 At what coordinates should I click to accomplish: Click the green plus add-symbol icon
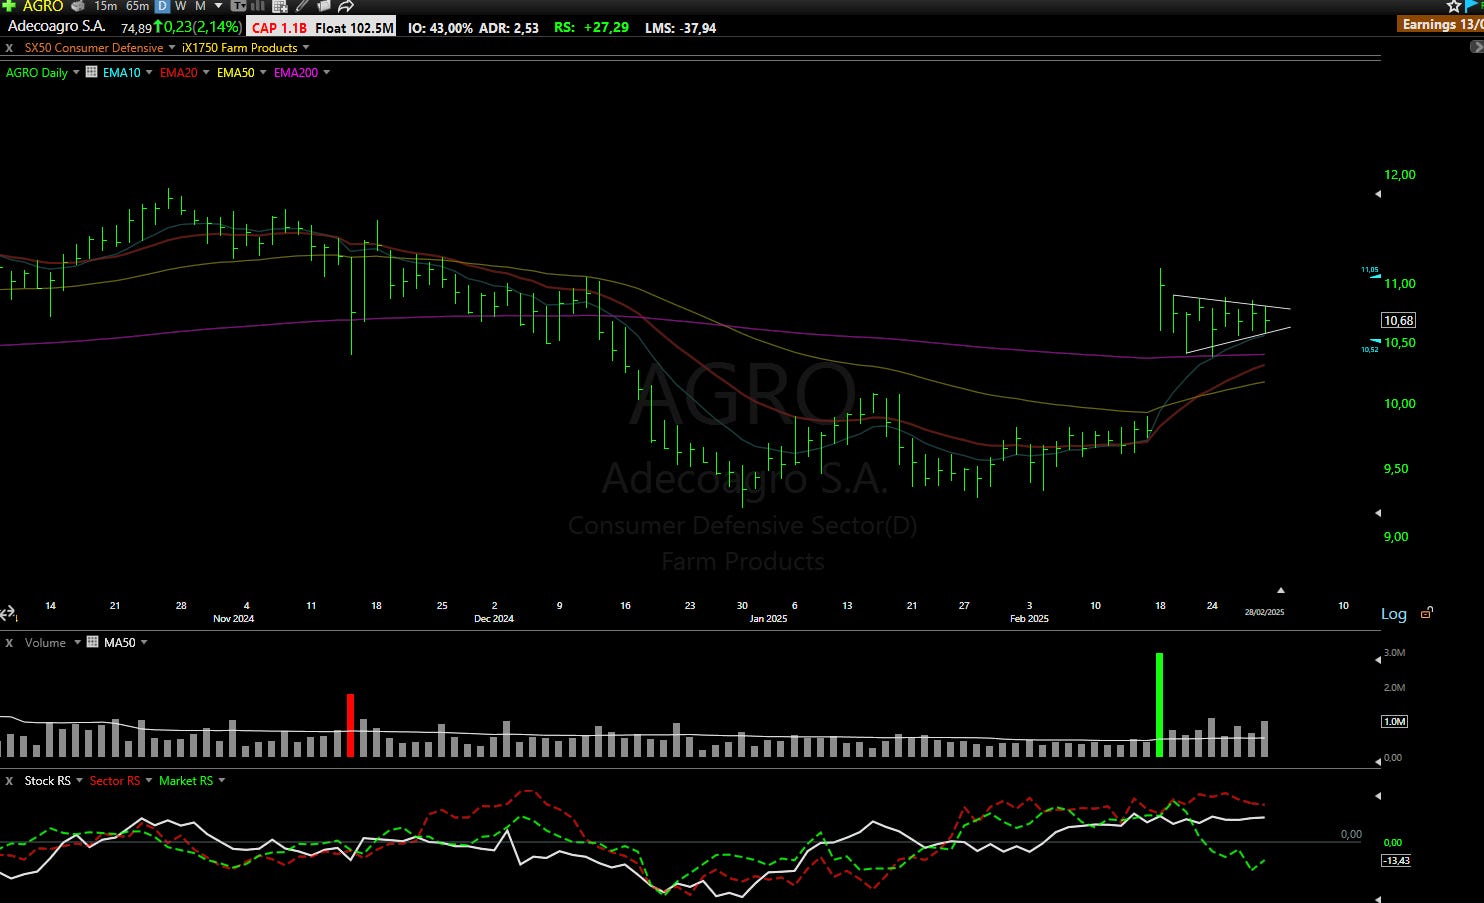[9, 6]
